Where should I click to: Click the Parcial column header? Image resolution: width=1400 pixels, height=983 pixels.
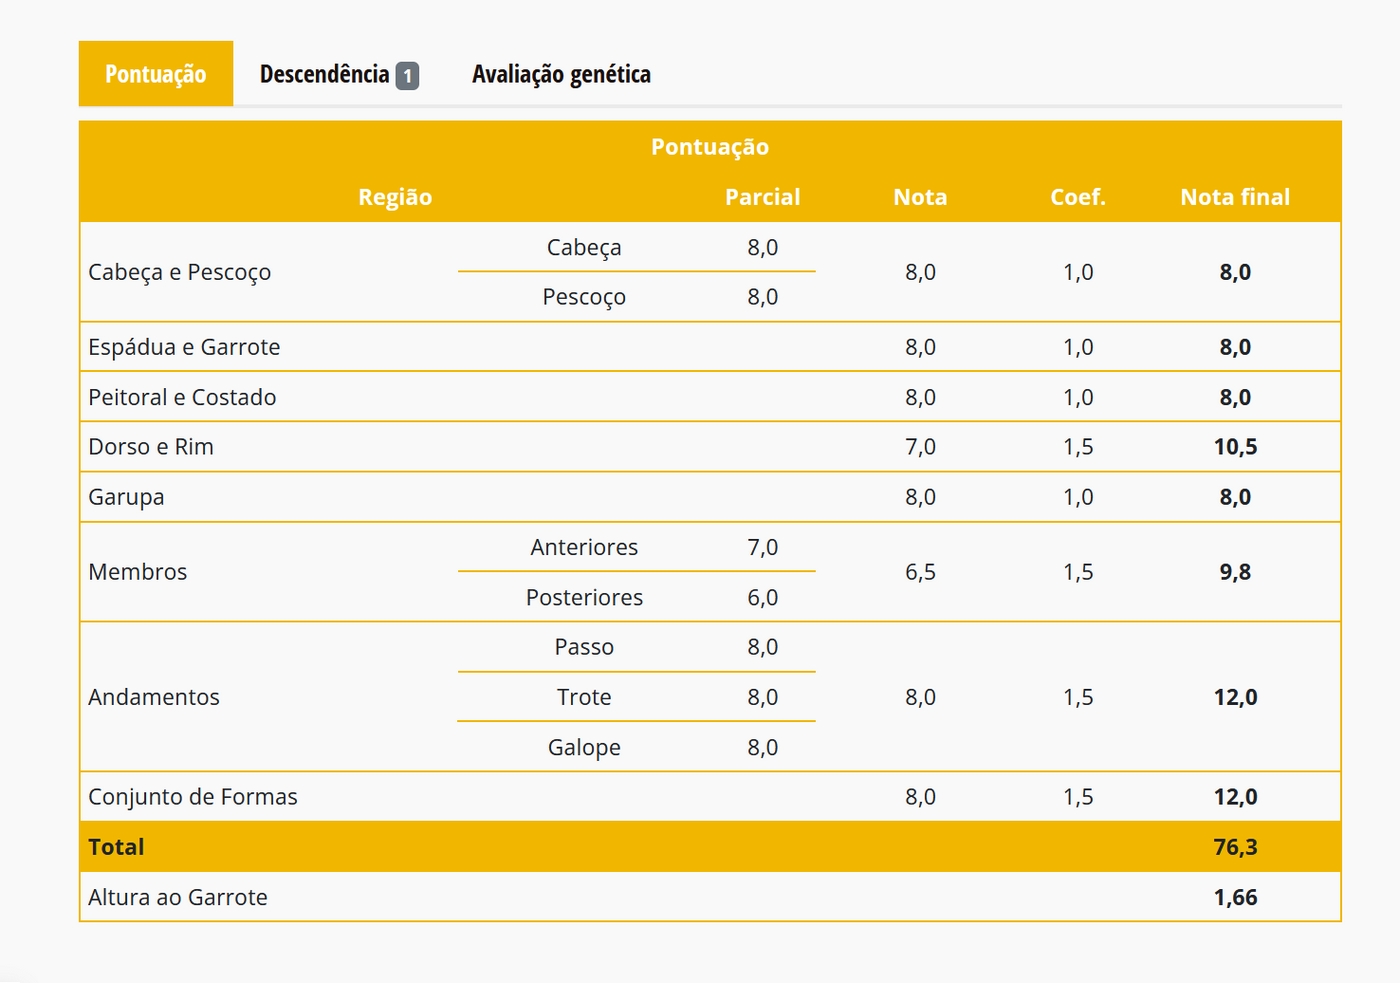762,197
